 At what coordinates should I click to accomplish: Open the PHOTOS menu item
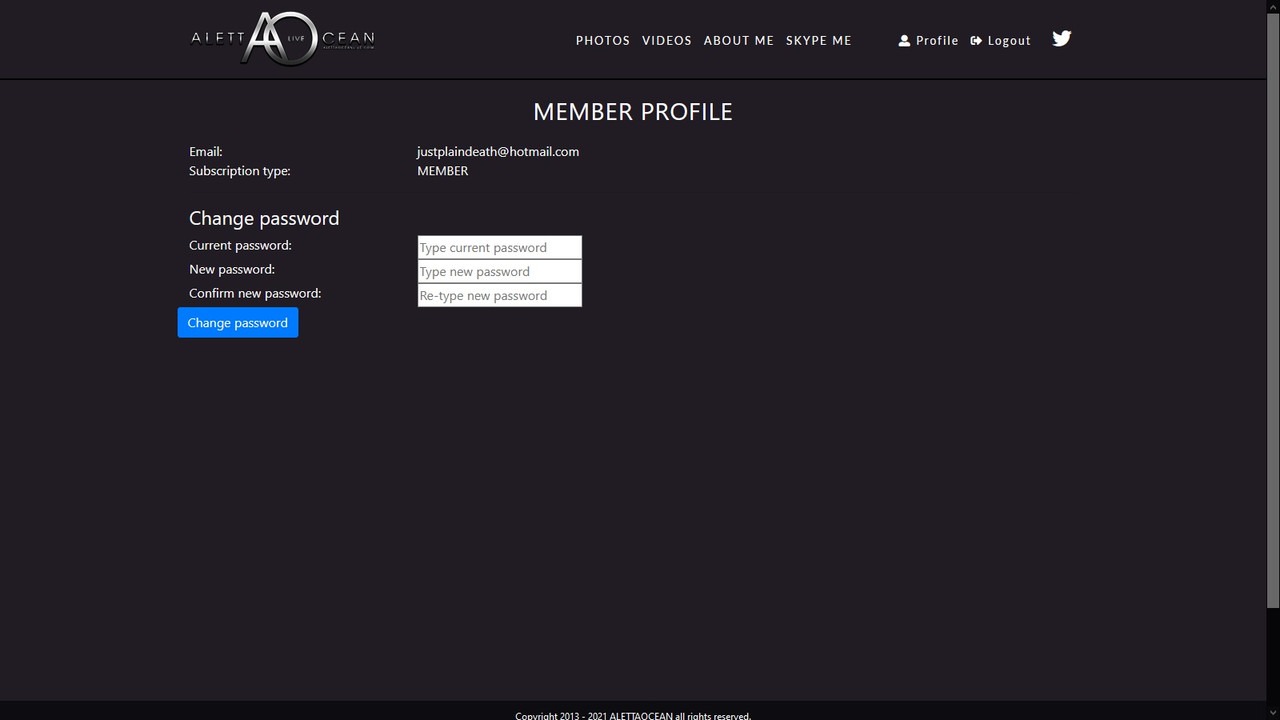click(x=602, y=41)
